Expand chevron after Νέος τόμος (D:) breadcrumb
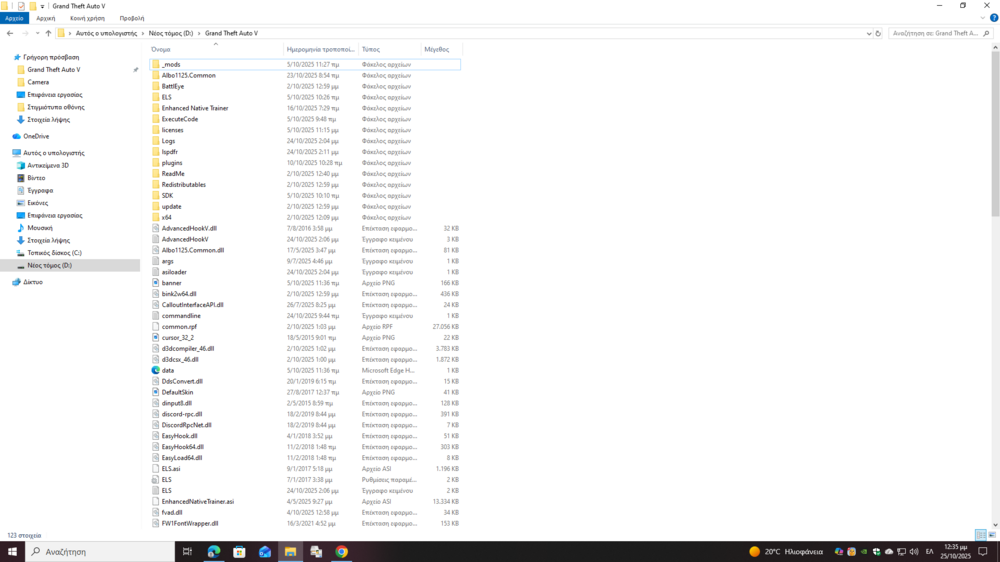1000x562 pixels. point(199,33)
